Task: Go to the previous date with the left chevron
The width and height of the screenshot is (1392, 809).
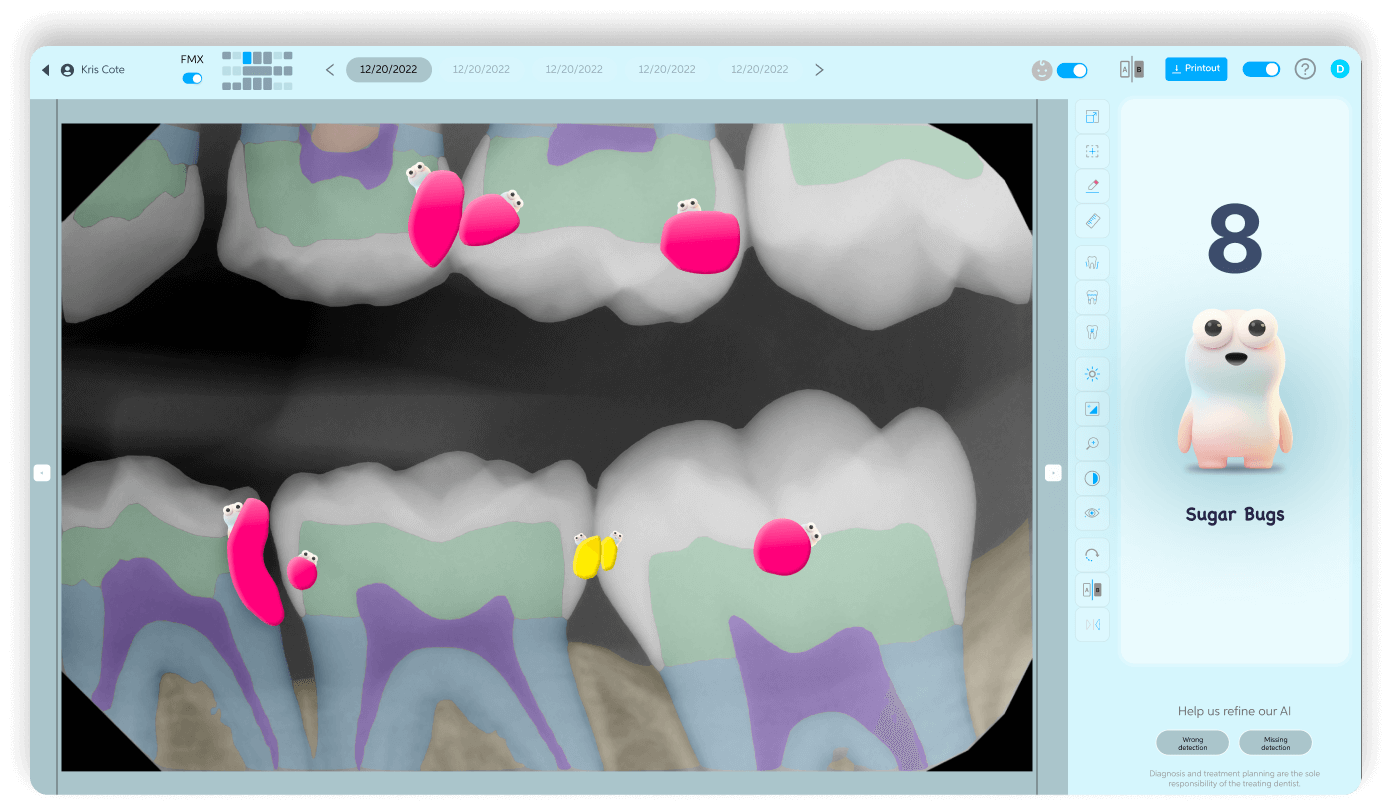Action: 330,70
